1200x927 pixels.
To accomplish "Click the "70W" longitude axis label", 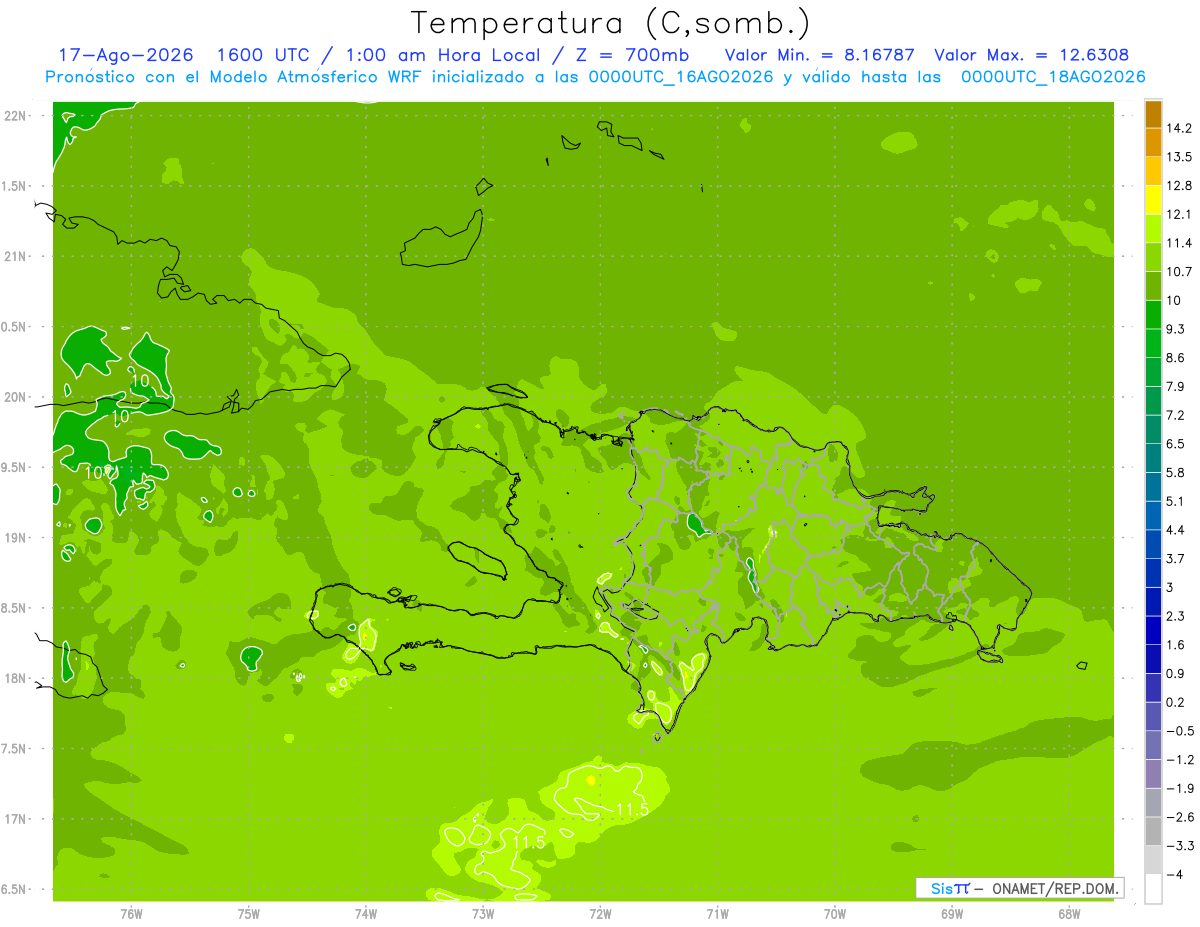I will click(834, 913).
